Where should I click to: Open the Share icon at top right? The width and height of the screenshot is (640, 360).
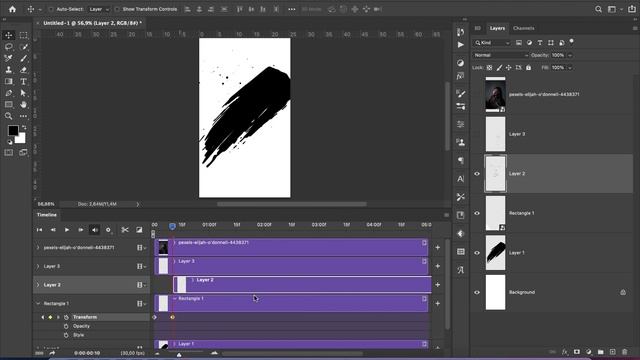click(632, 9)
